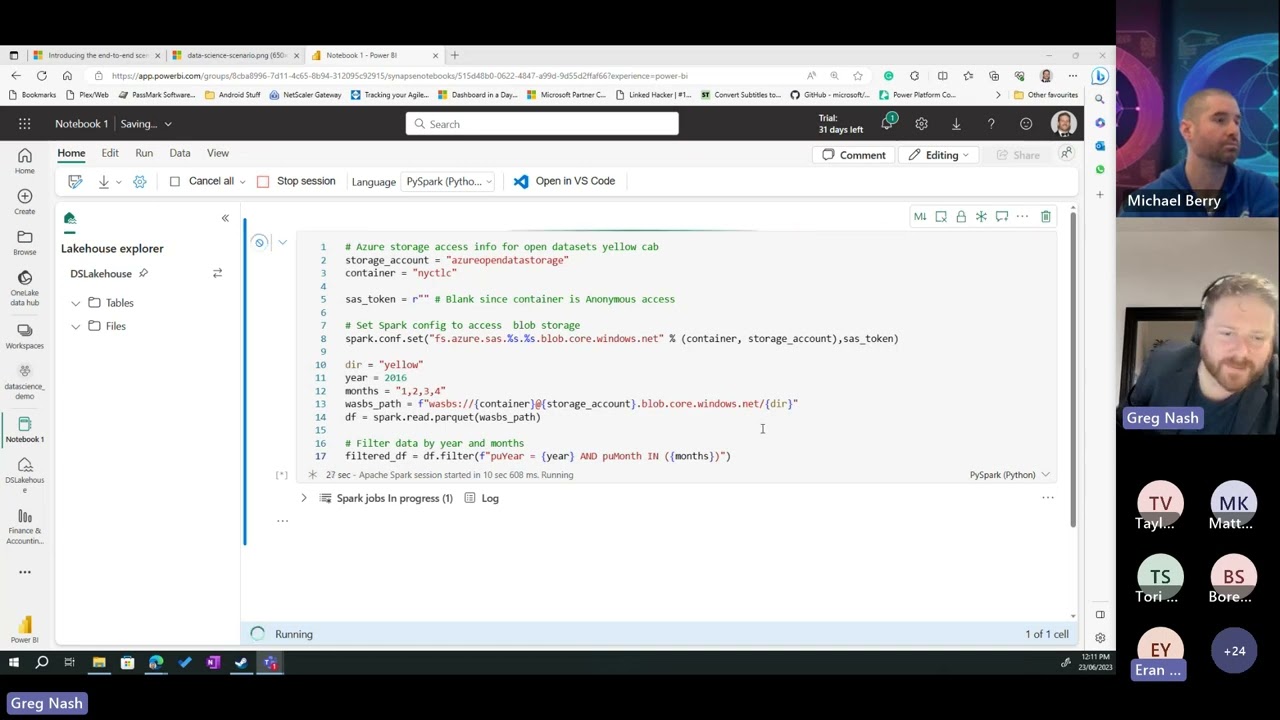The height and width of the screenshot is (720, 1280).
Task: Open cell run options chevron
Action: click(x=282, y=242)
